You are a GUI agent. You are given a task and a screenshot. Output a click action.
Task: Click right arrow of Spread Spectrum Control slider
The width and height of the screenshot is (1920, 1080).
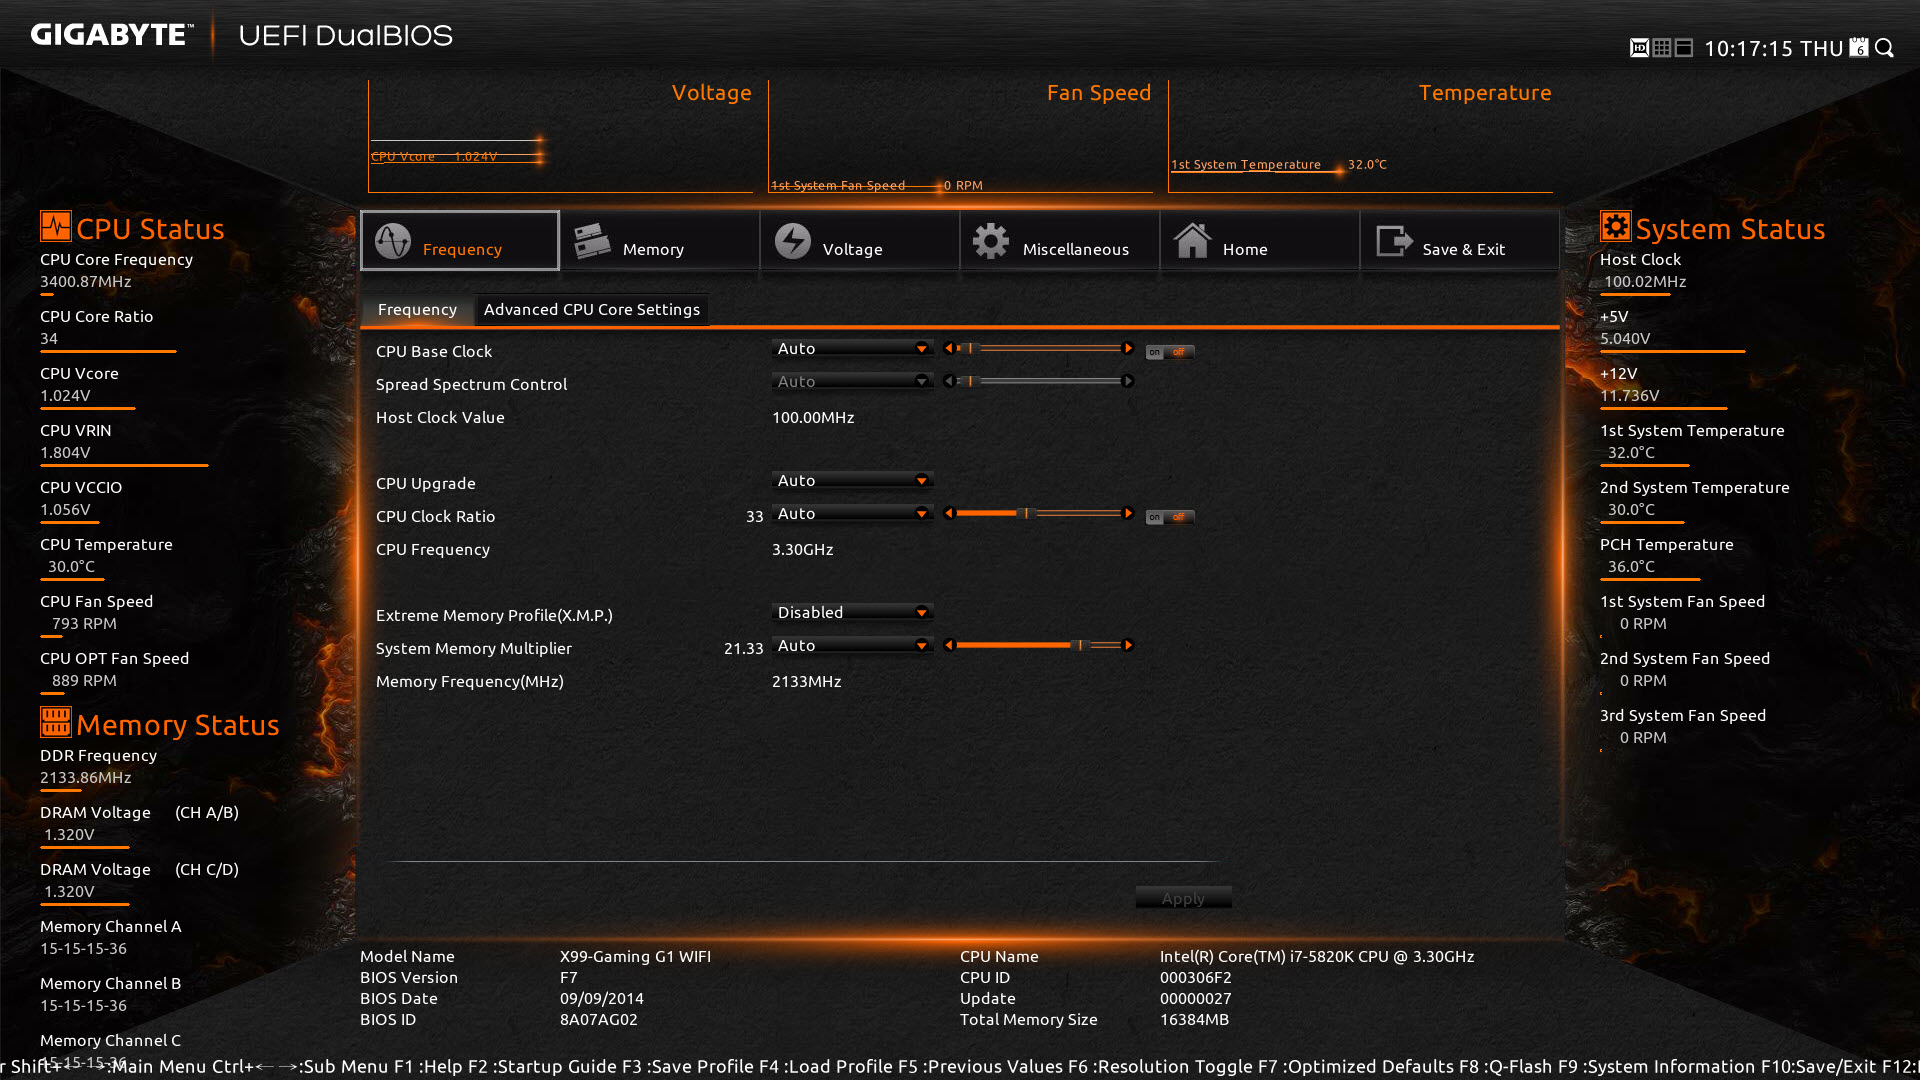(1128, 381)
